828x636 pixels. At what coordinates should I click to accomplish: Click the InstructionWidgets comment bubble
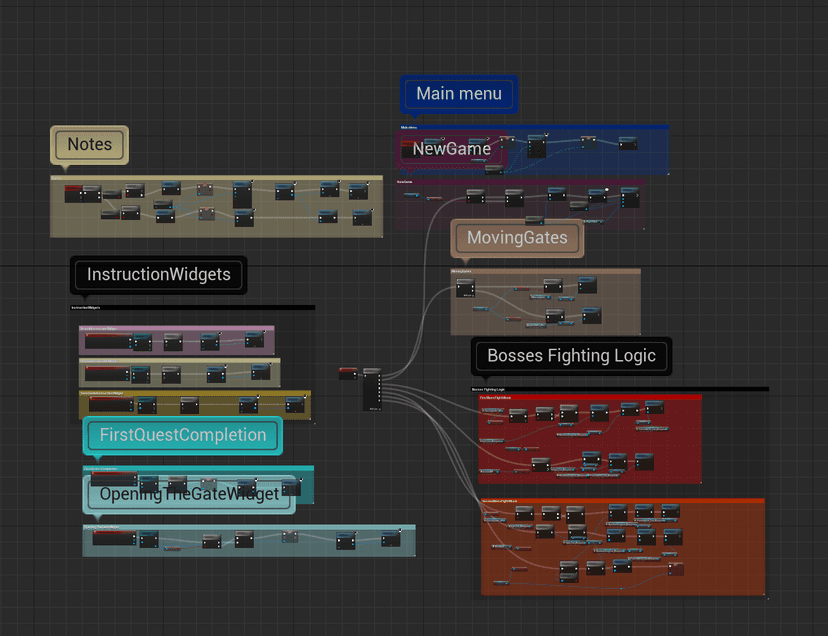158,274
